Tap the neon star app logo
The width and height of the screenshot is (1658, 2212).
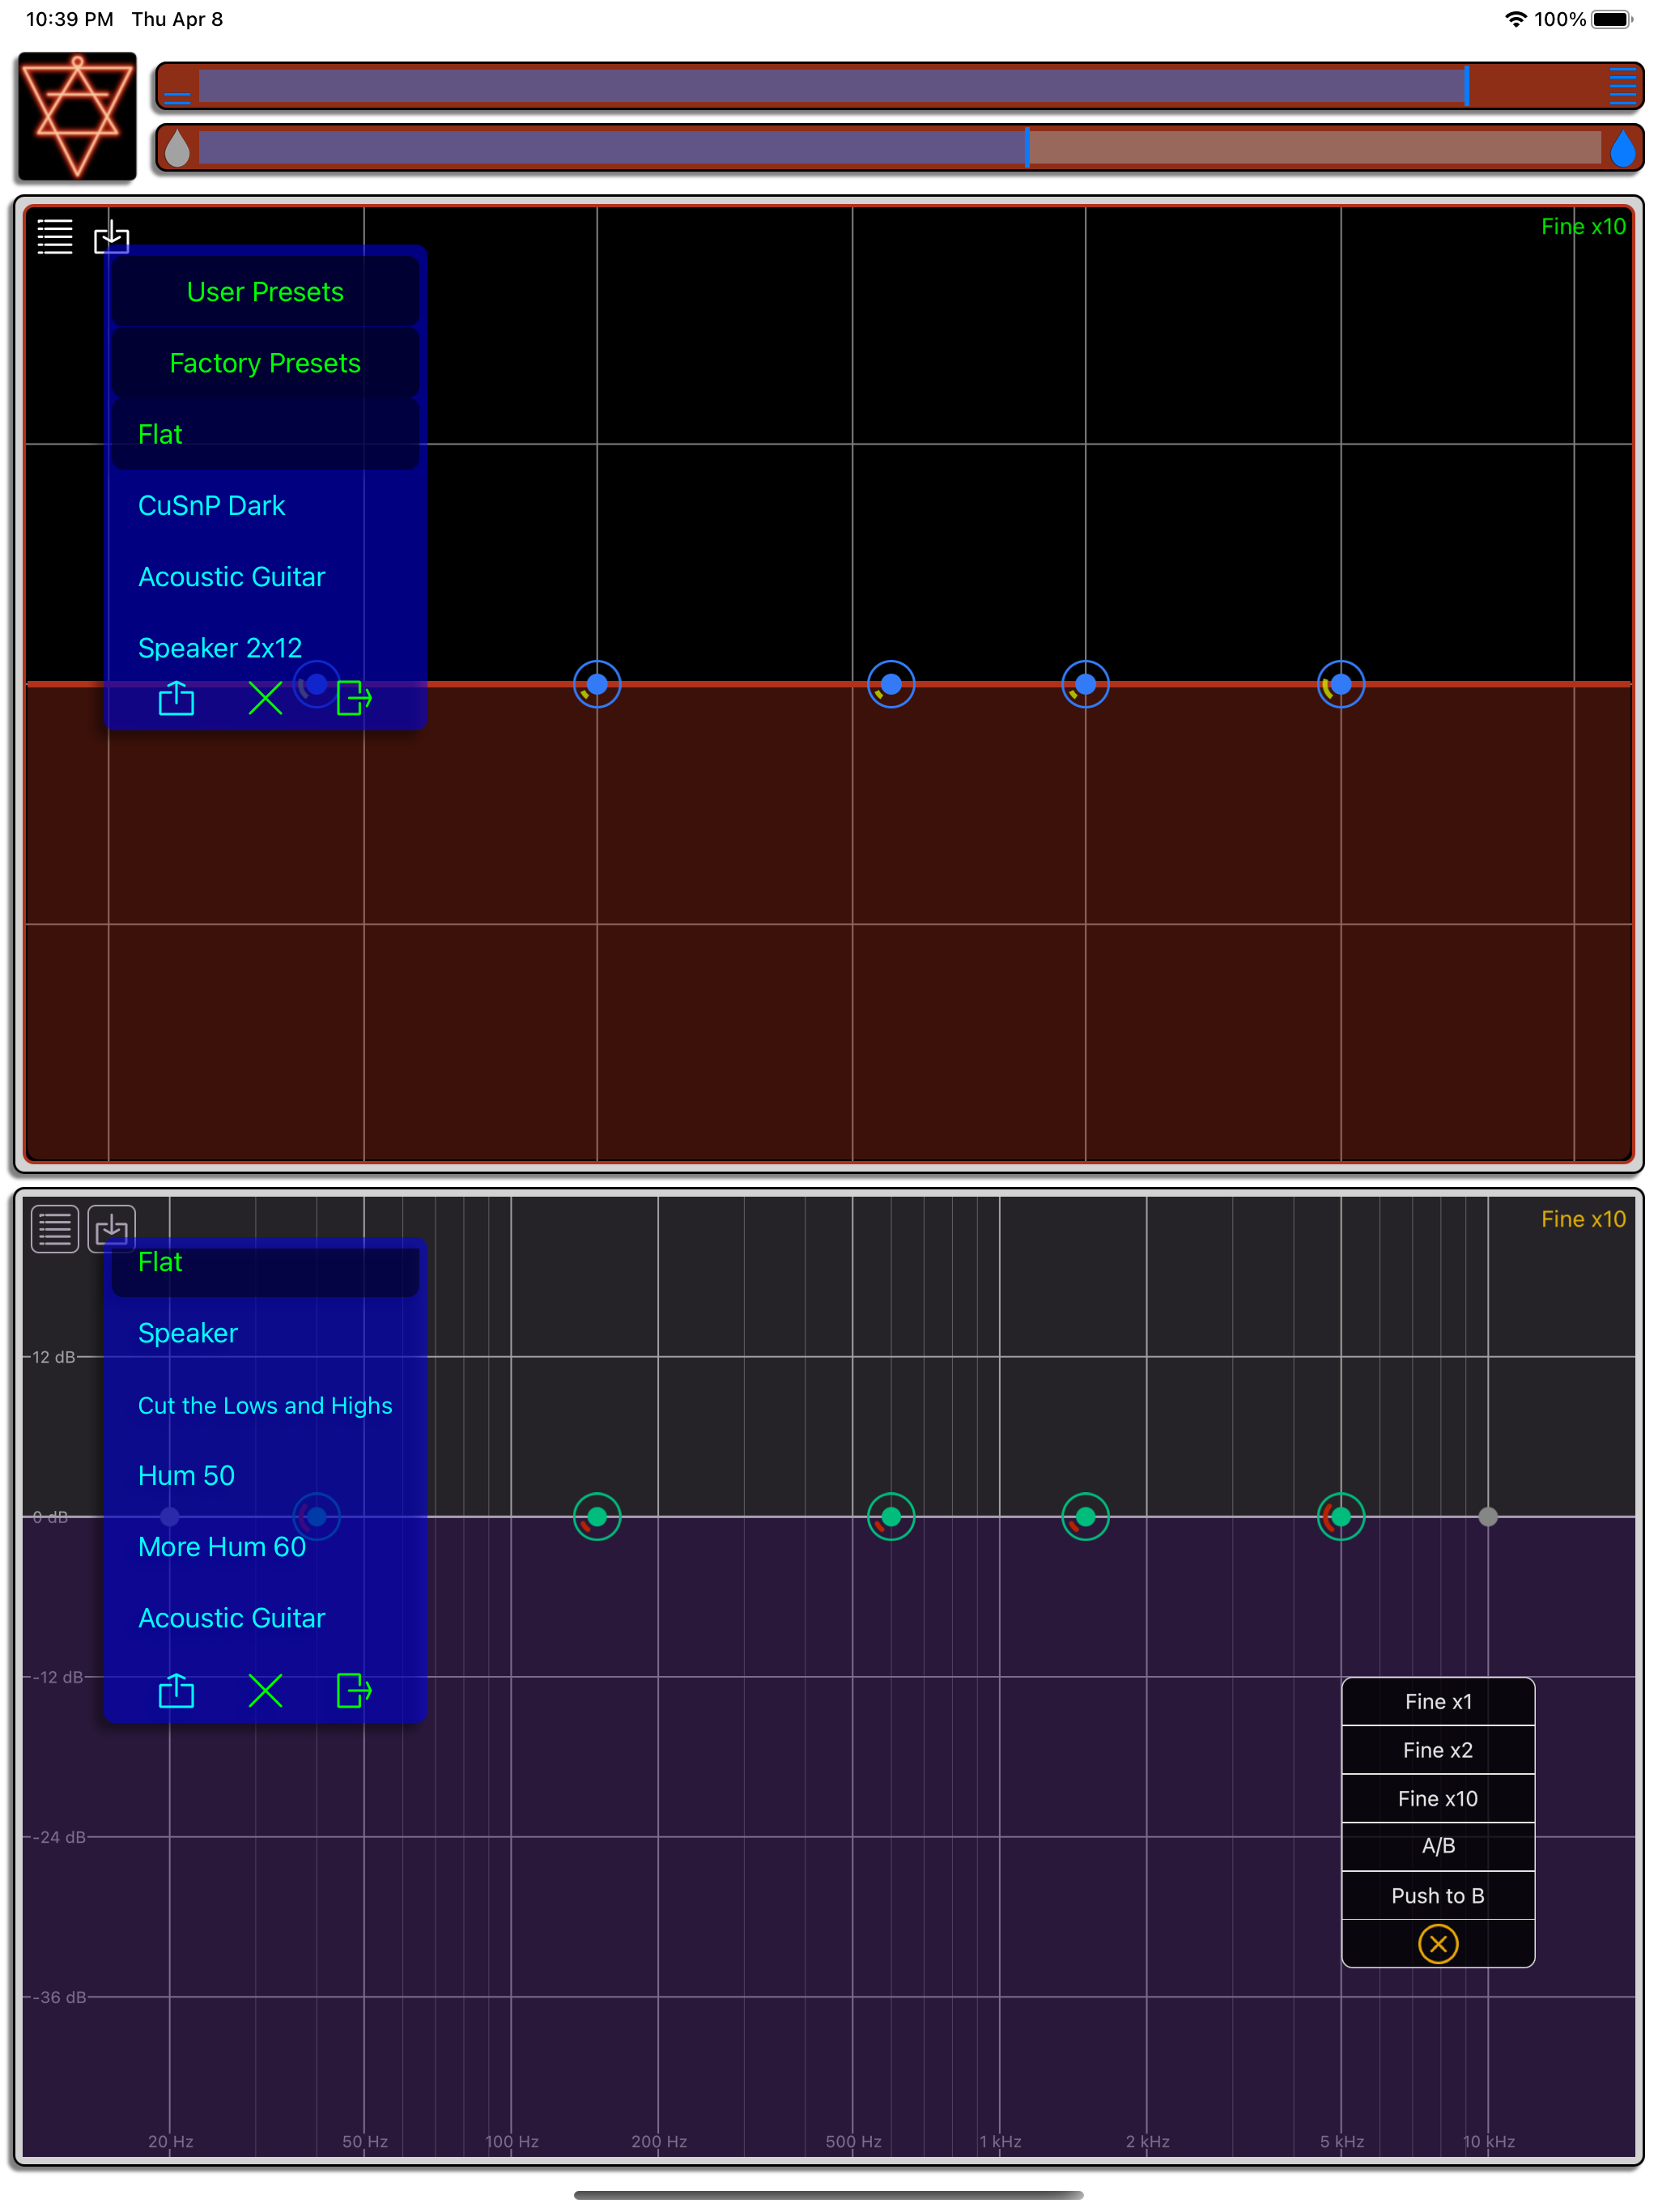click(76, 116)
